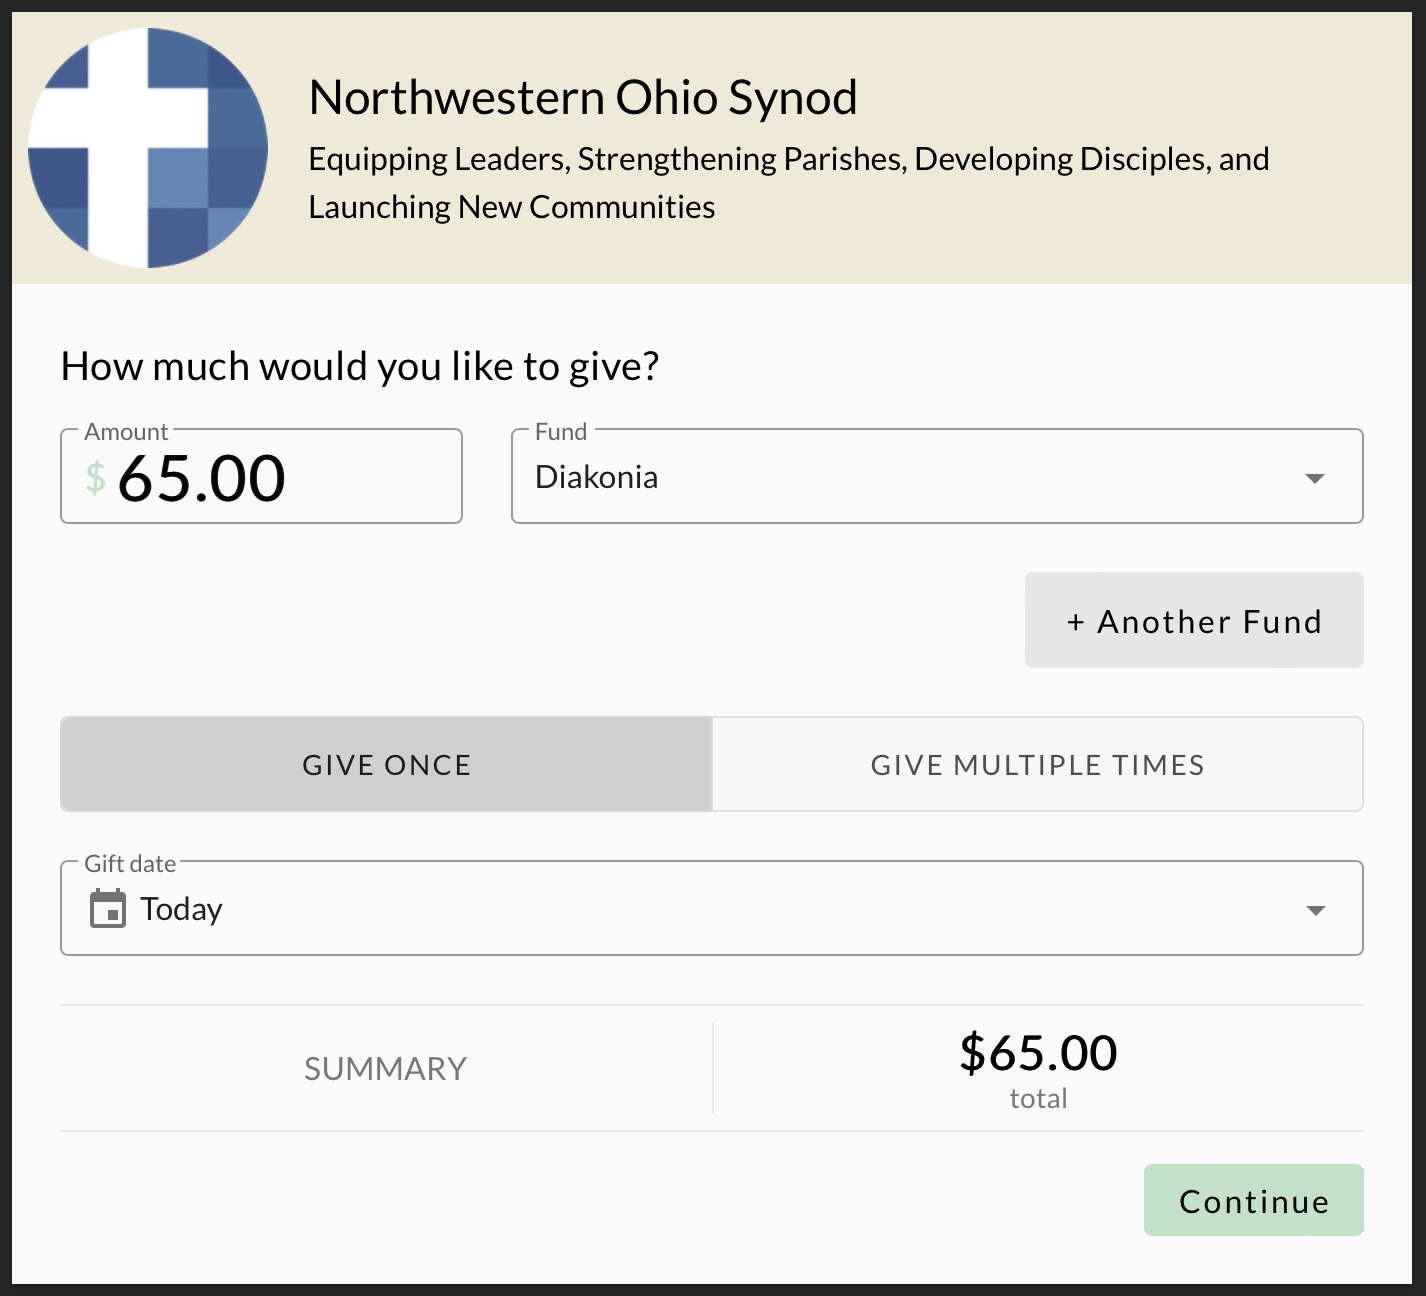Click the Today gift date value

(181, 909)
